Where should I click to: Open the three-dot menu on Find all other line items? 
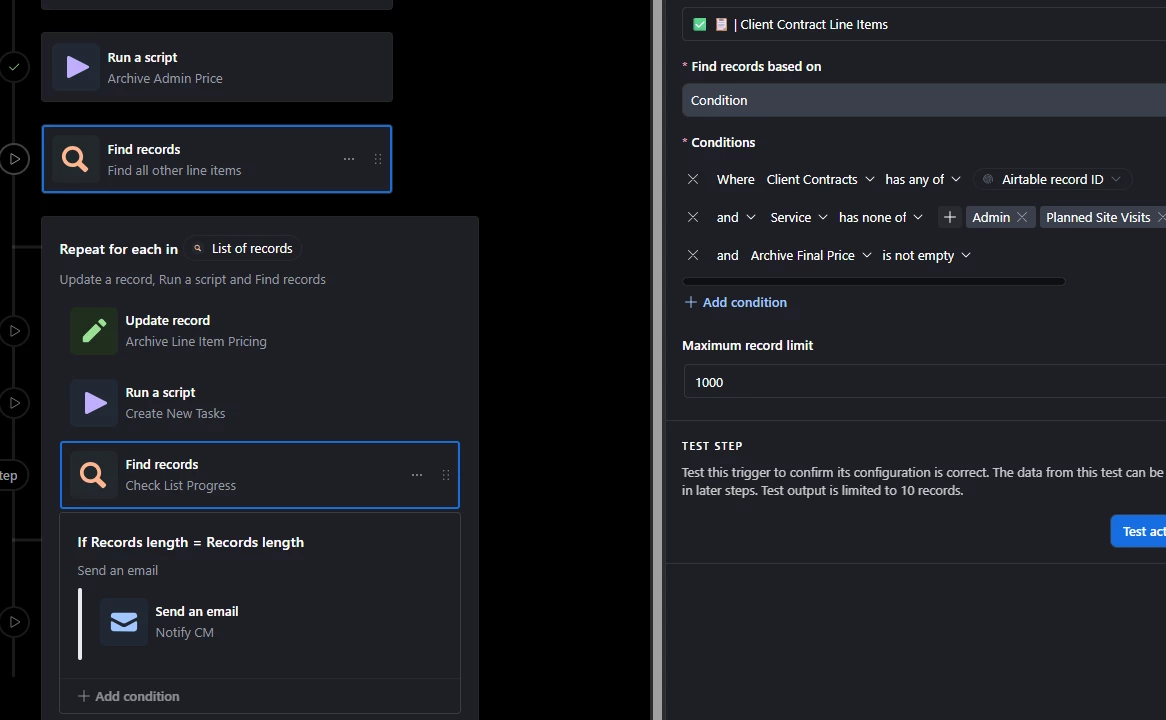coord(349,159)
